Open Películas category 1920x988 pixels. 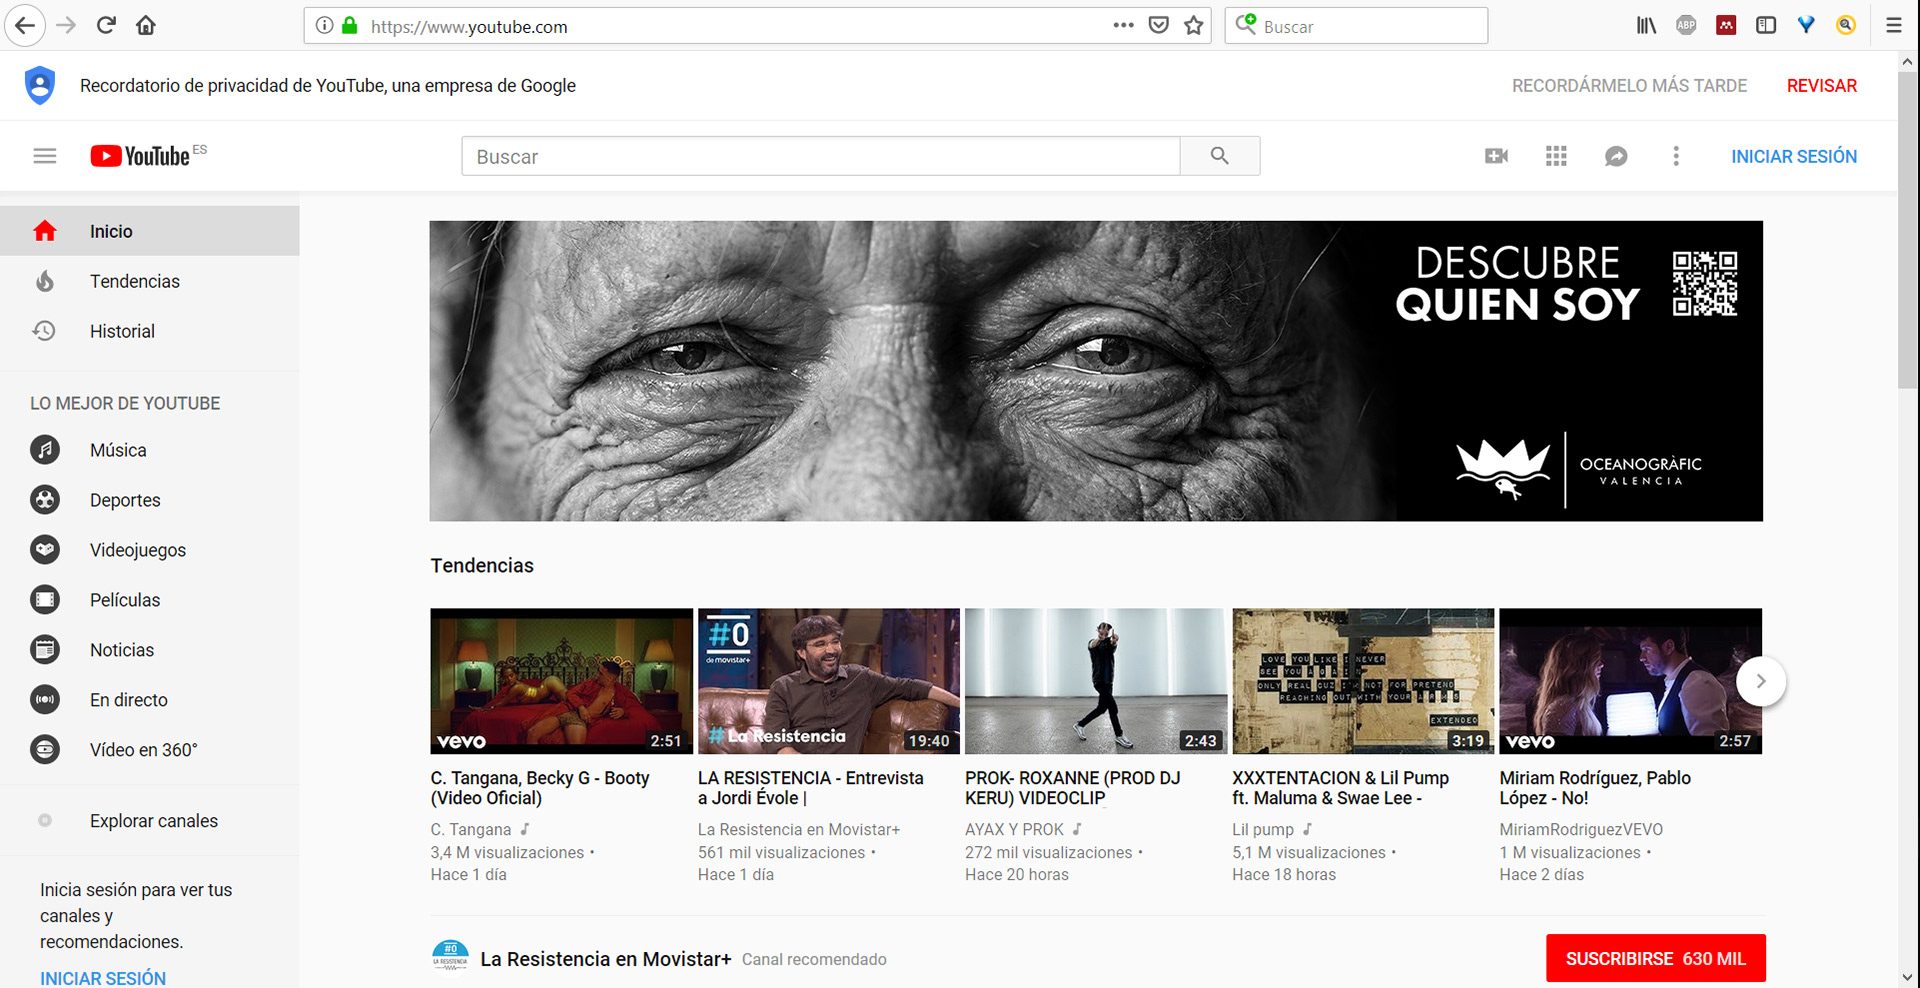click(x=150, y=600)
